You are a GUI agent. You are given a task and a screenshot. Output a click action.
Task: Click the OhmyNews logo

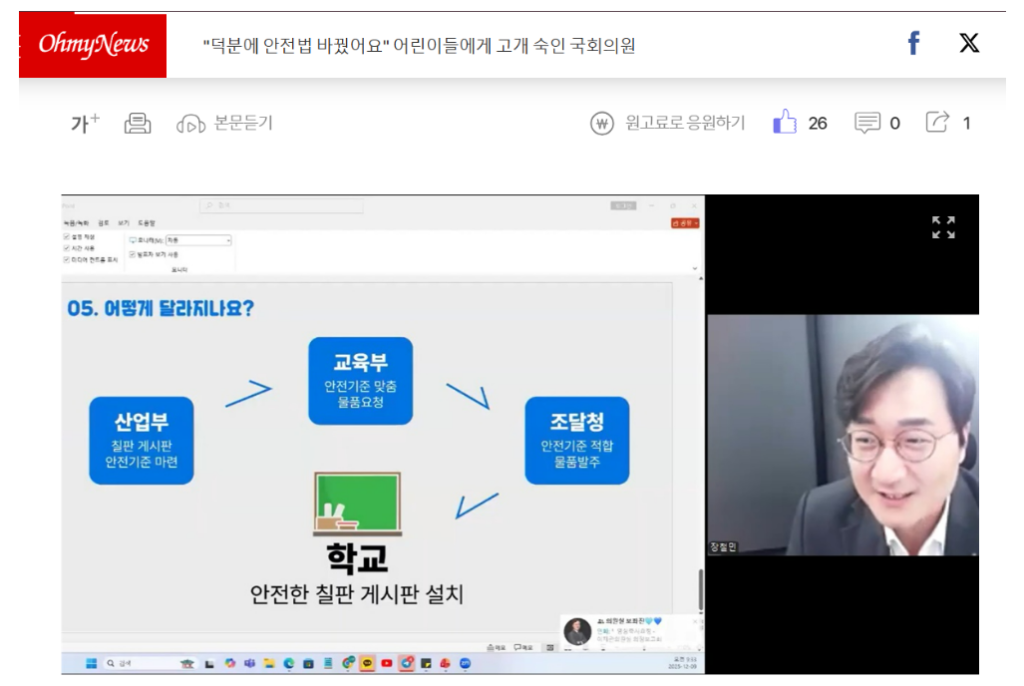[x=93, y=44]
